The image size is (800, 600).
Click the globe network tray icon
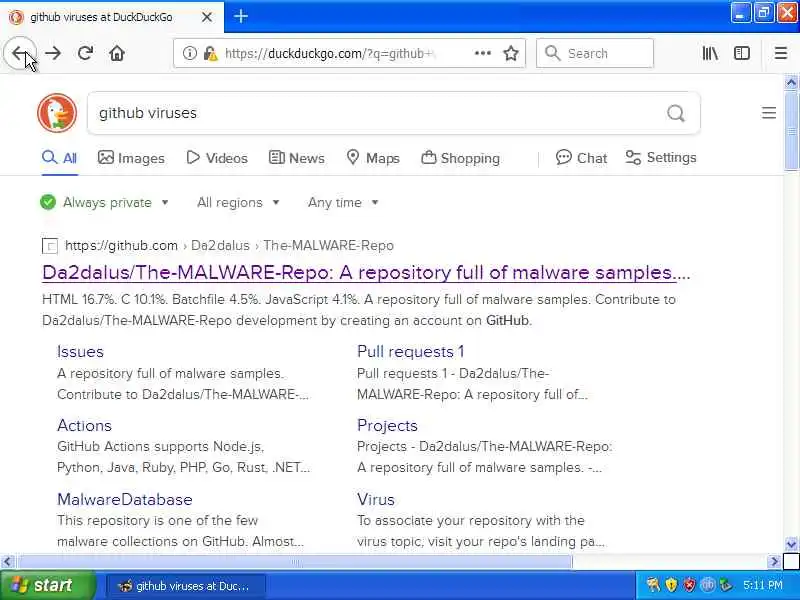click(x=707, y=585)
